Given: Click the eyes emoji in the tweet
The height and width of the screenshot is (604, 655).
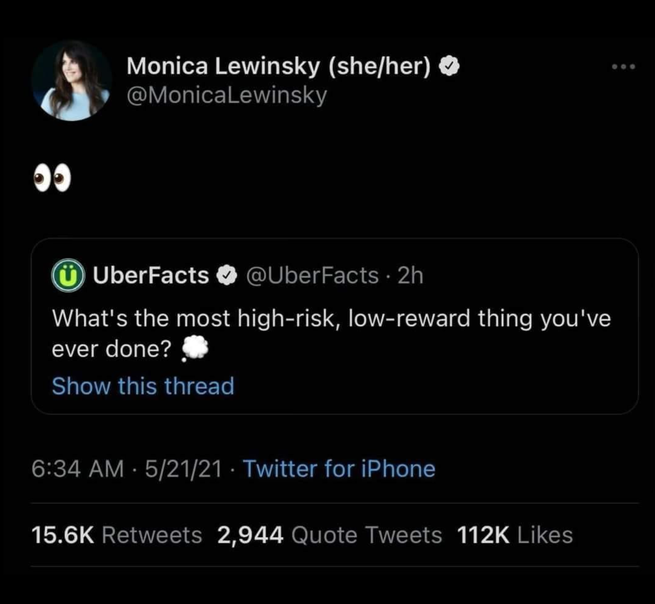Looking at the screenshot, I should tap(51, 179).
